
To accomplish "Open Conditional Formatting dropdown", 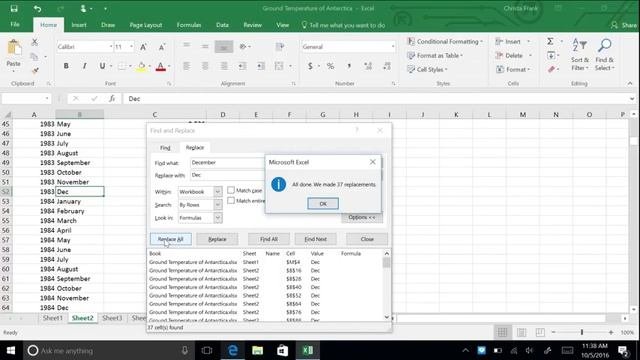I will [445, 42].
